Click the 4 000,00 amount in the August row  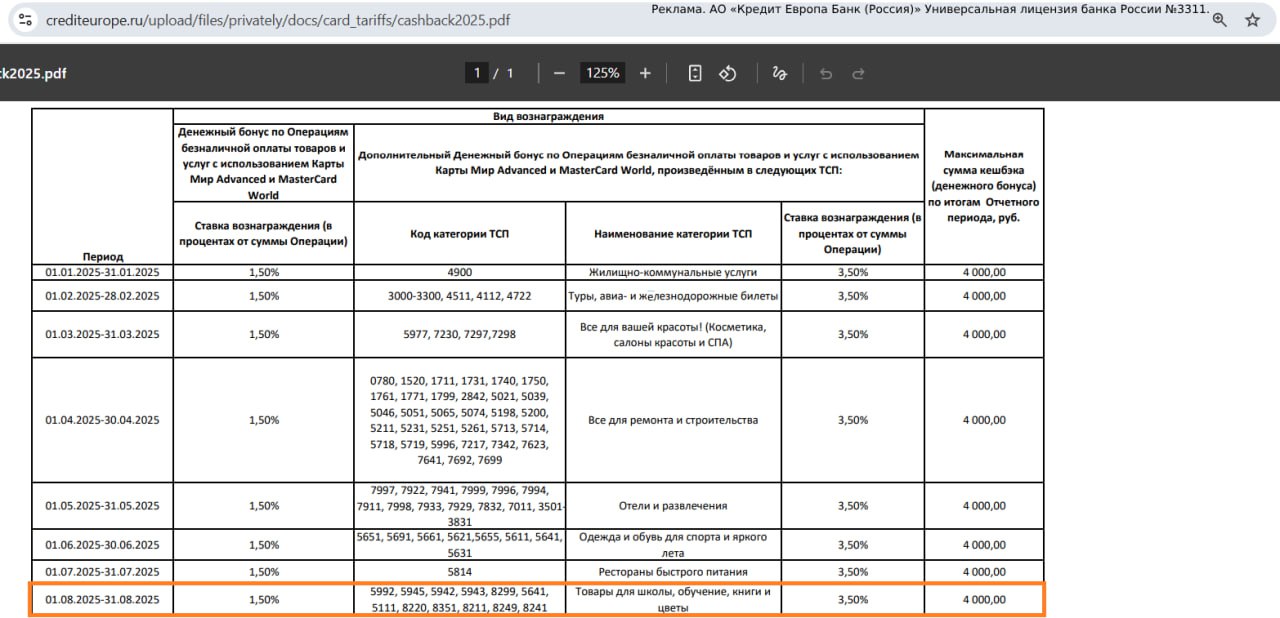pos(984,600)
